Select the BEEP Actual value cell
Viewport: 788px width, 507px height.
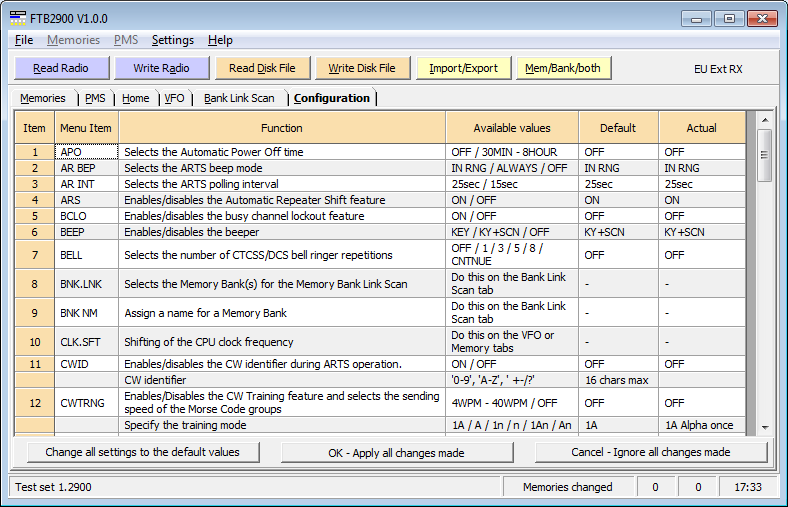point(700,232)
